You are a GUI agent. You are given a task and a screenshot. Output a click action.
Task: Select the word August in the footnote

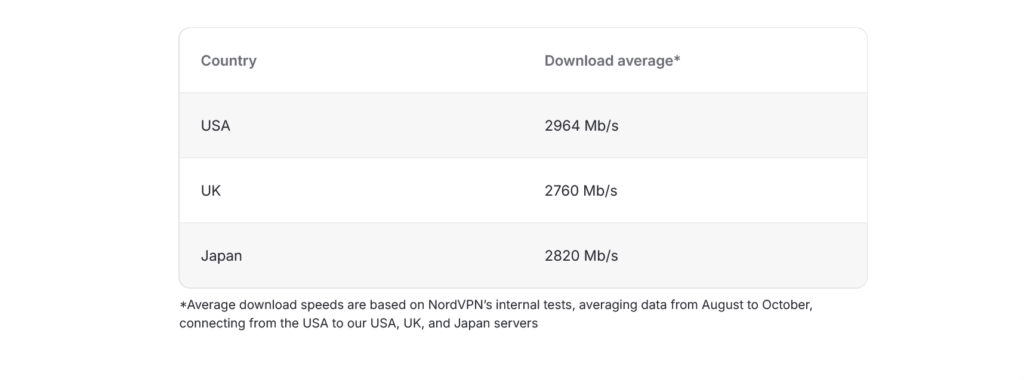723,306
